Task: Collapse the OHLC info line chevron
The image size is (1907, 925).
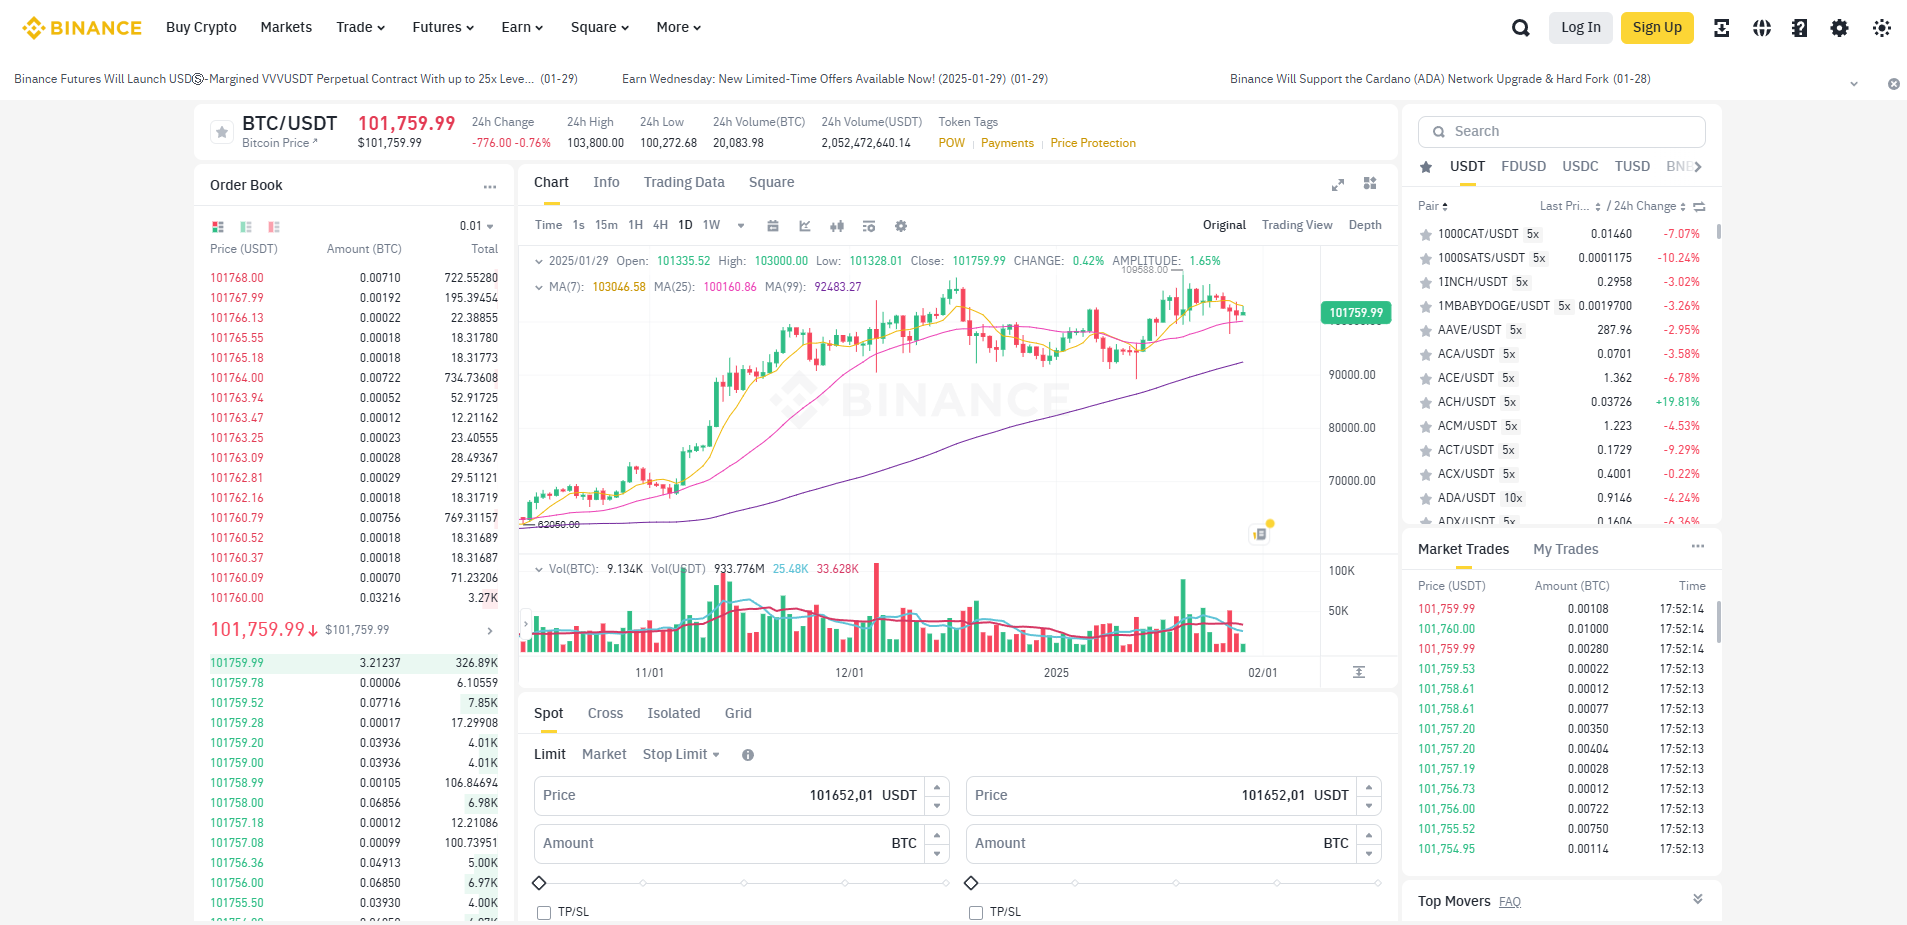Action: (x=539, y=261)
